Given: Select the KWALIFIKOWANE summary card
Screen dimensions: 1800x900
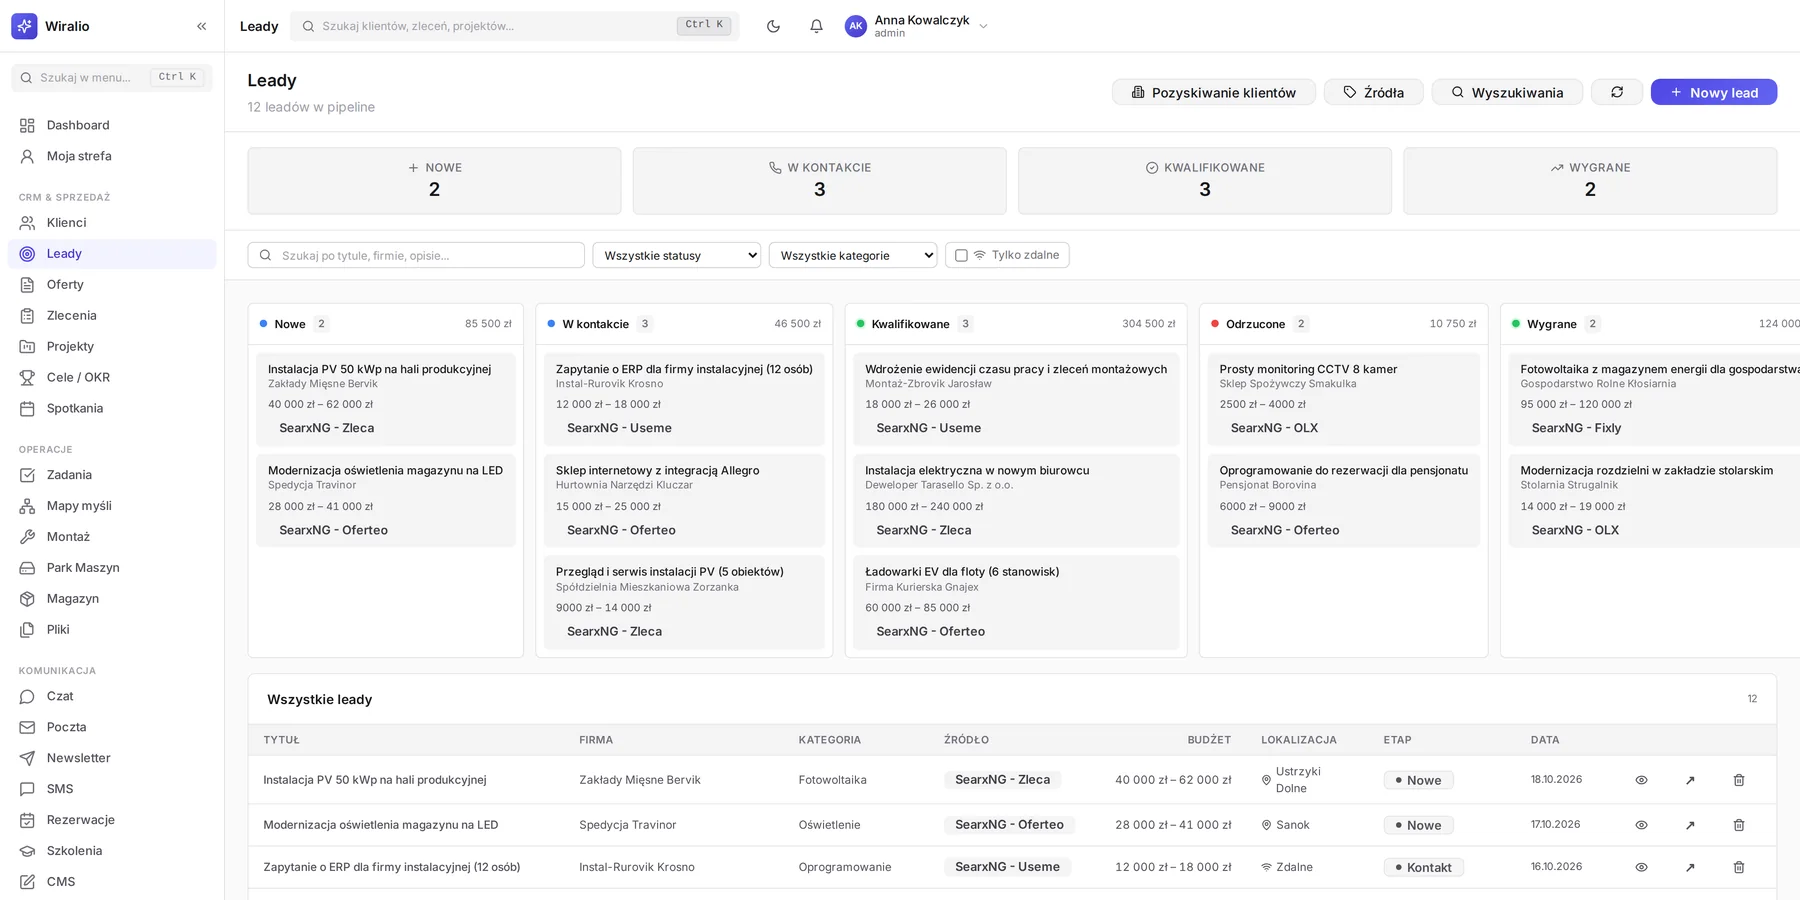Looking at the screenshot, I should [1205, 181].
